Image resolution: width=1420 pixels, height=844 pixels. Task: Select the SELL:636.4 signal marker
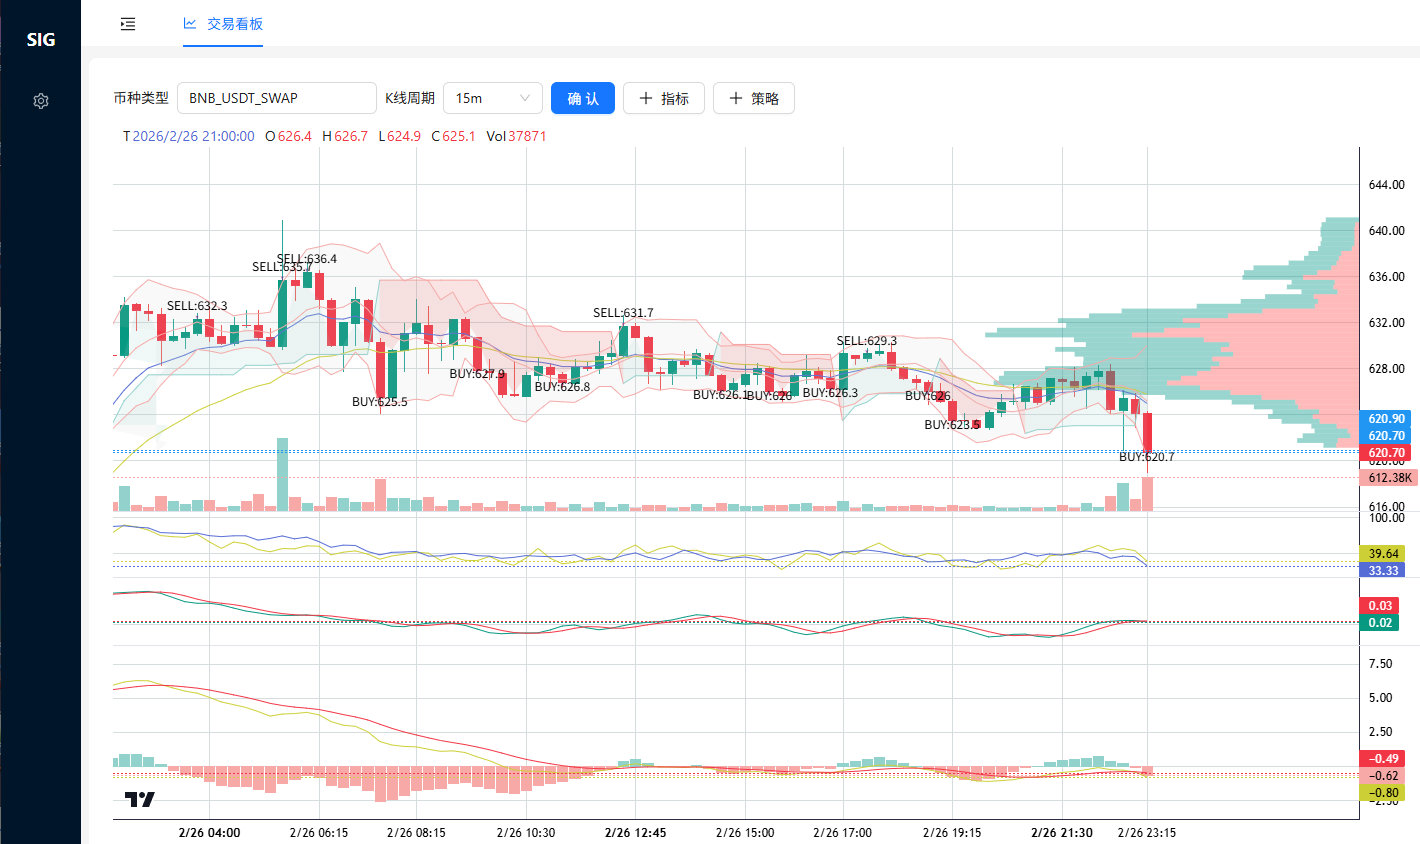(x=307, y=259)
